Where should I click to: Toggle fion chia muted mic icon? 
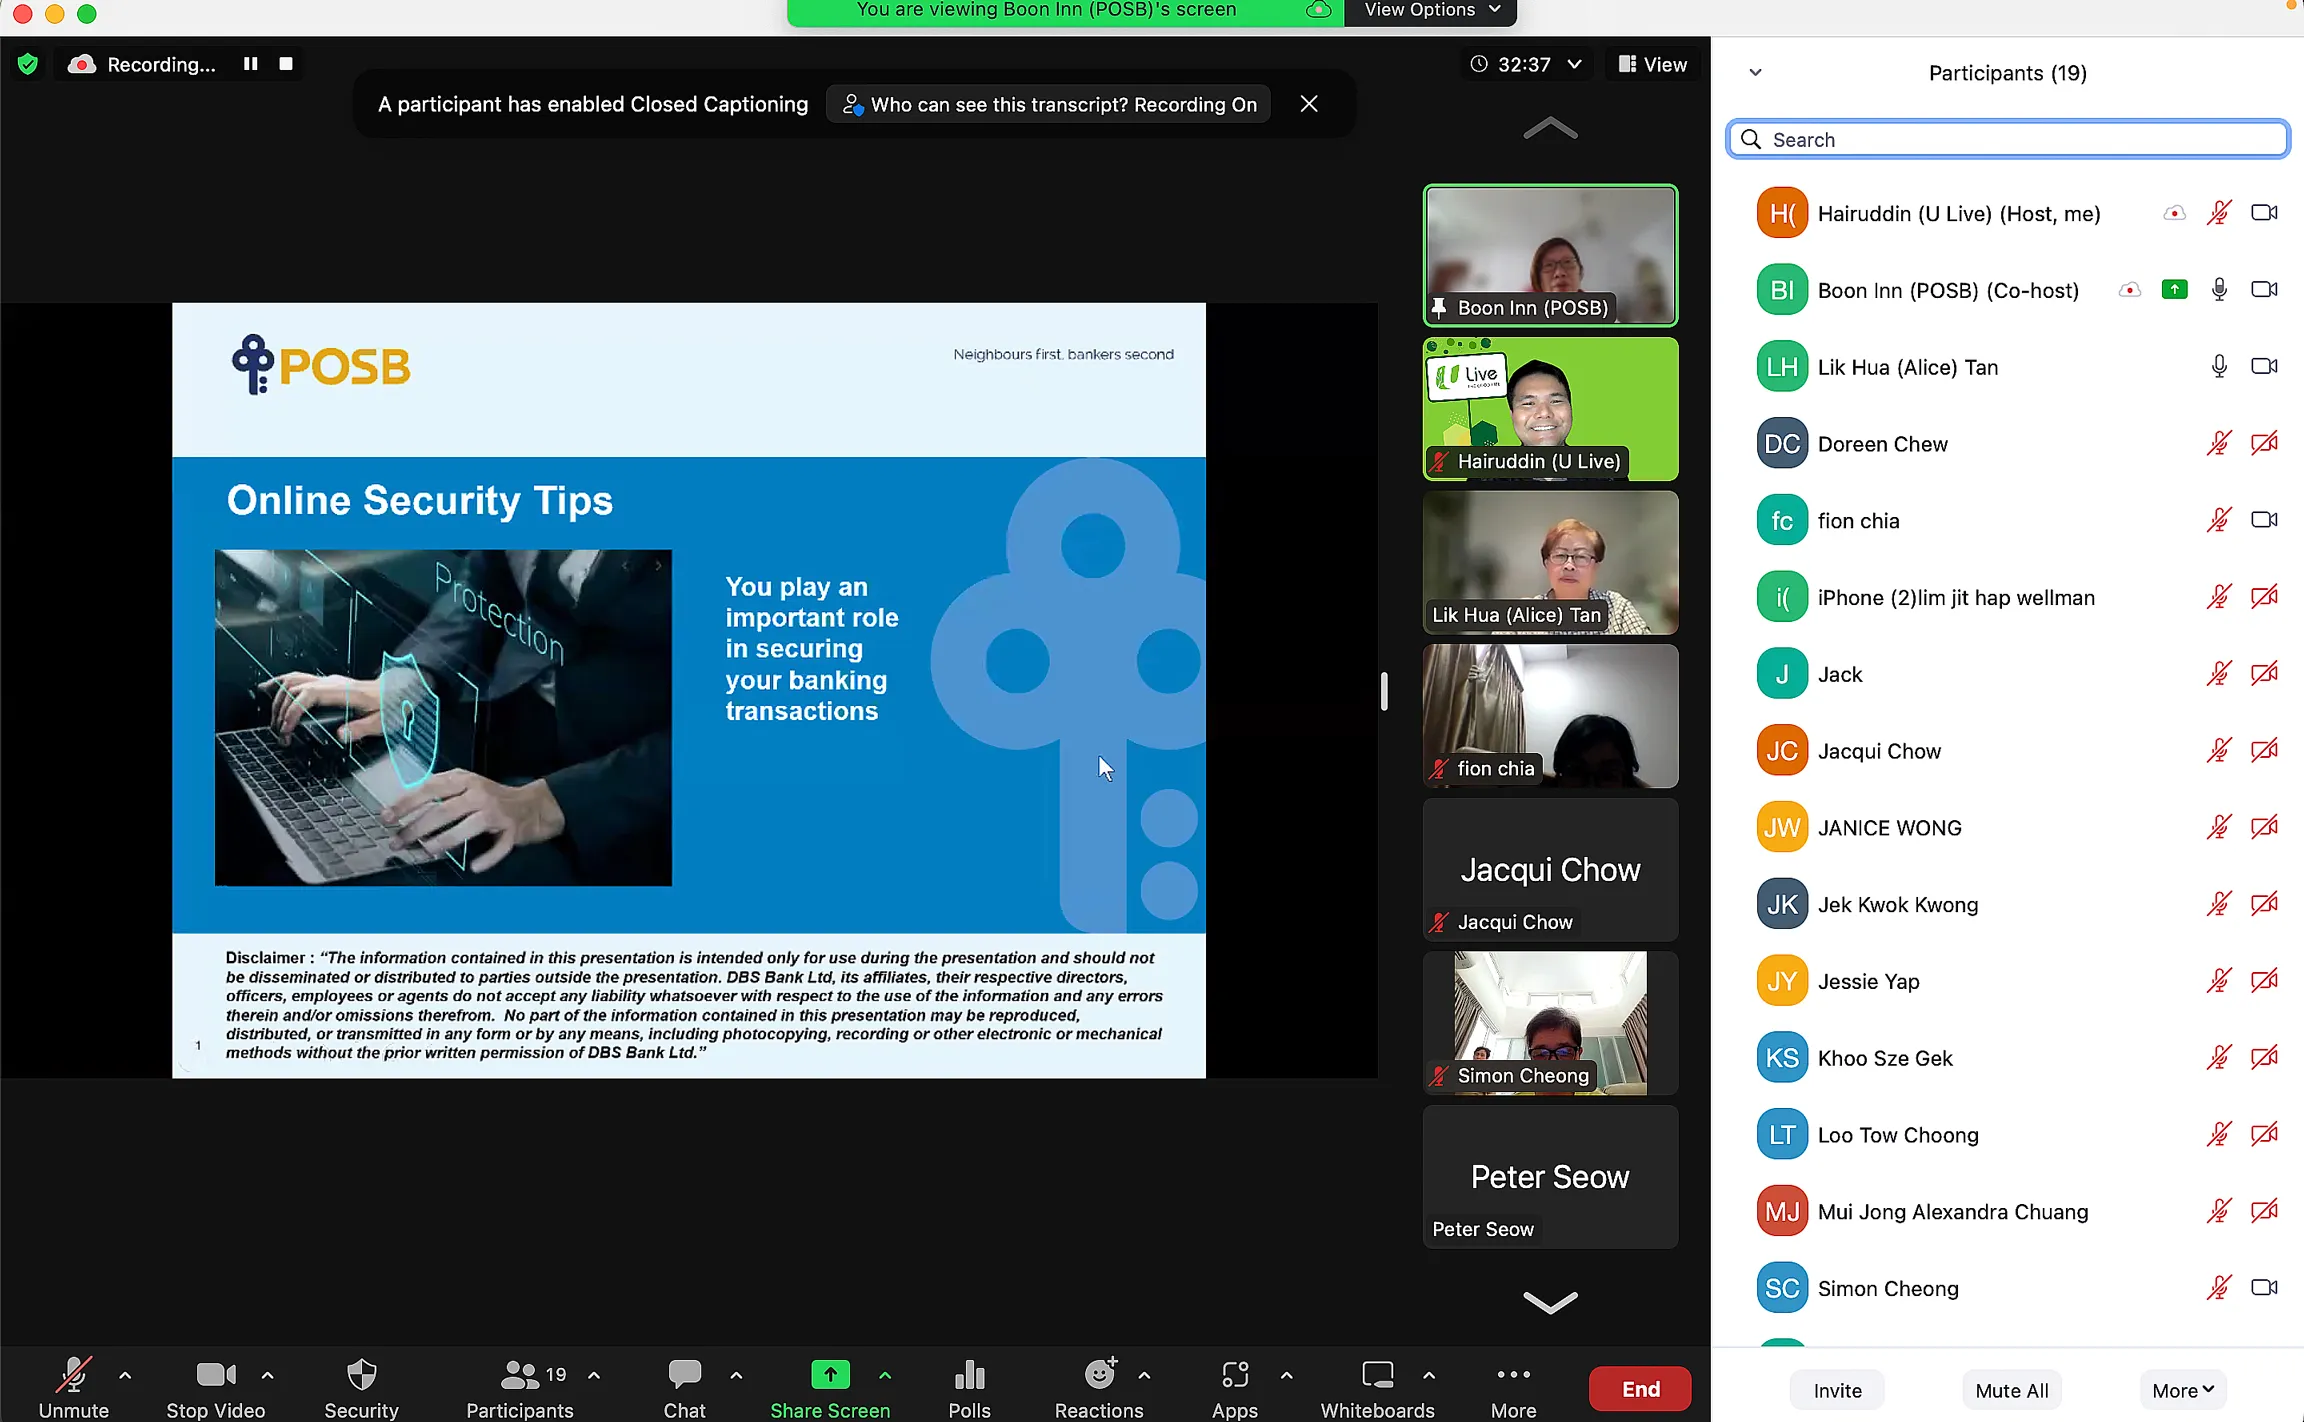(2219, 520)
